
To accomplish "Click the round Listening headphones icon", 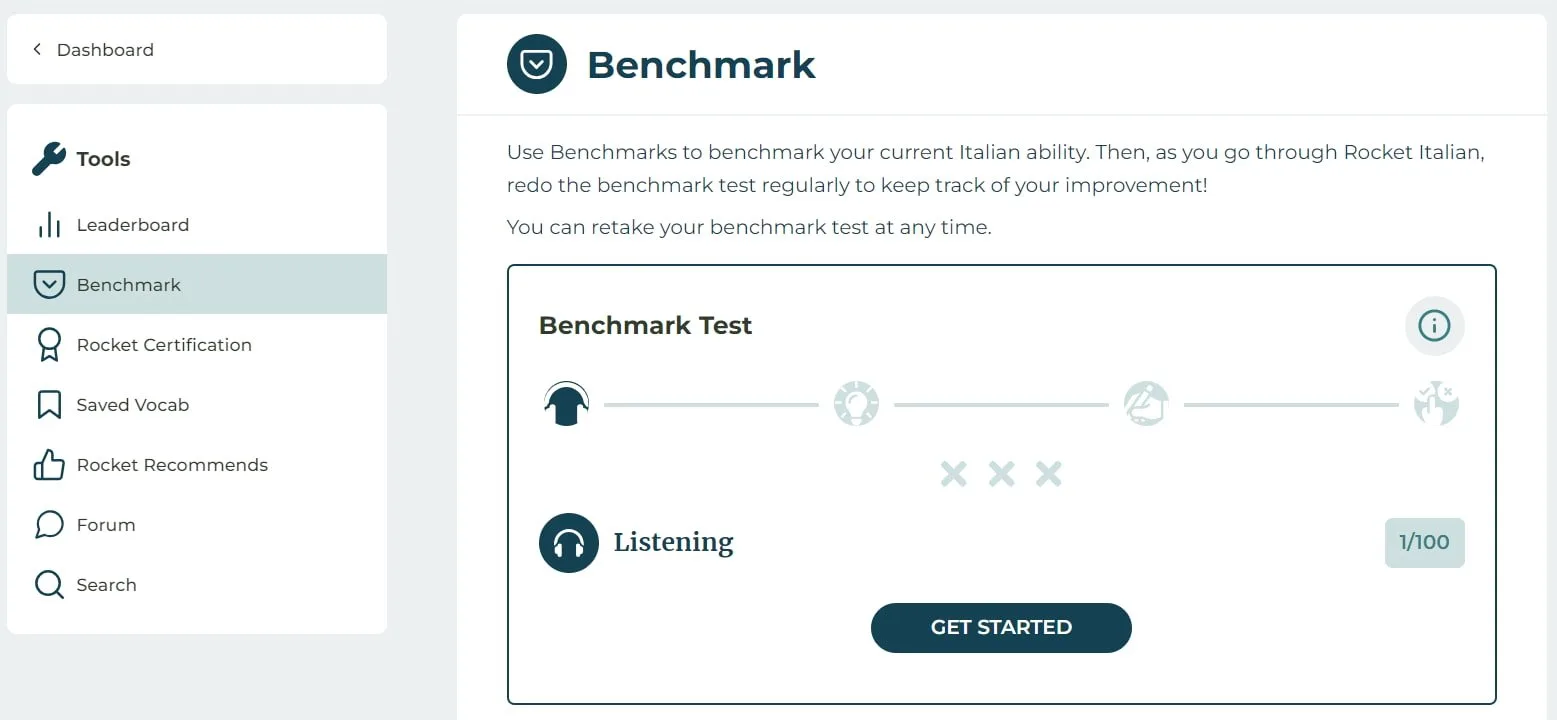I will (568, 543).
